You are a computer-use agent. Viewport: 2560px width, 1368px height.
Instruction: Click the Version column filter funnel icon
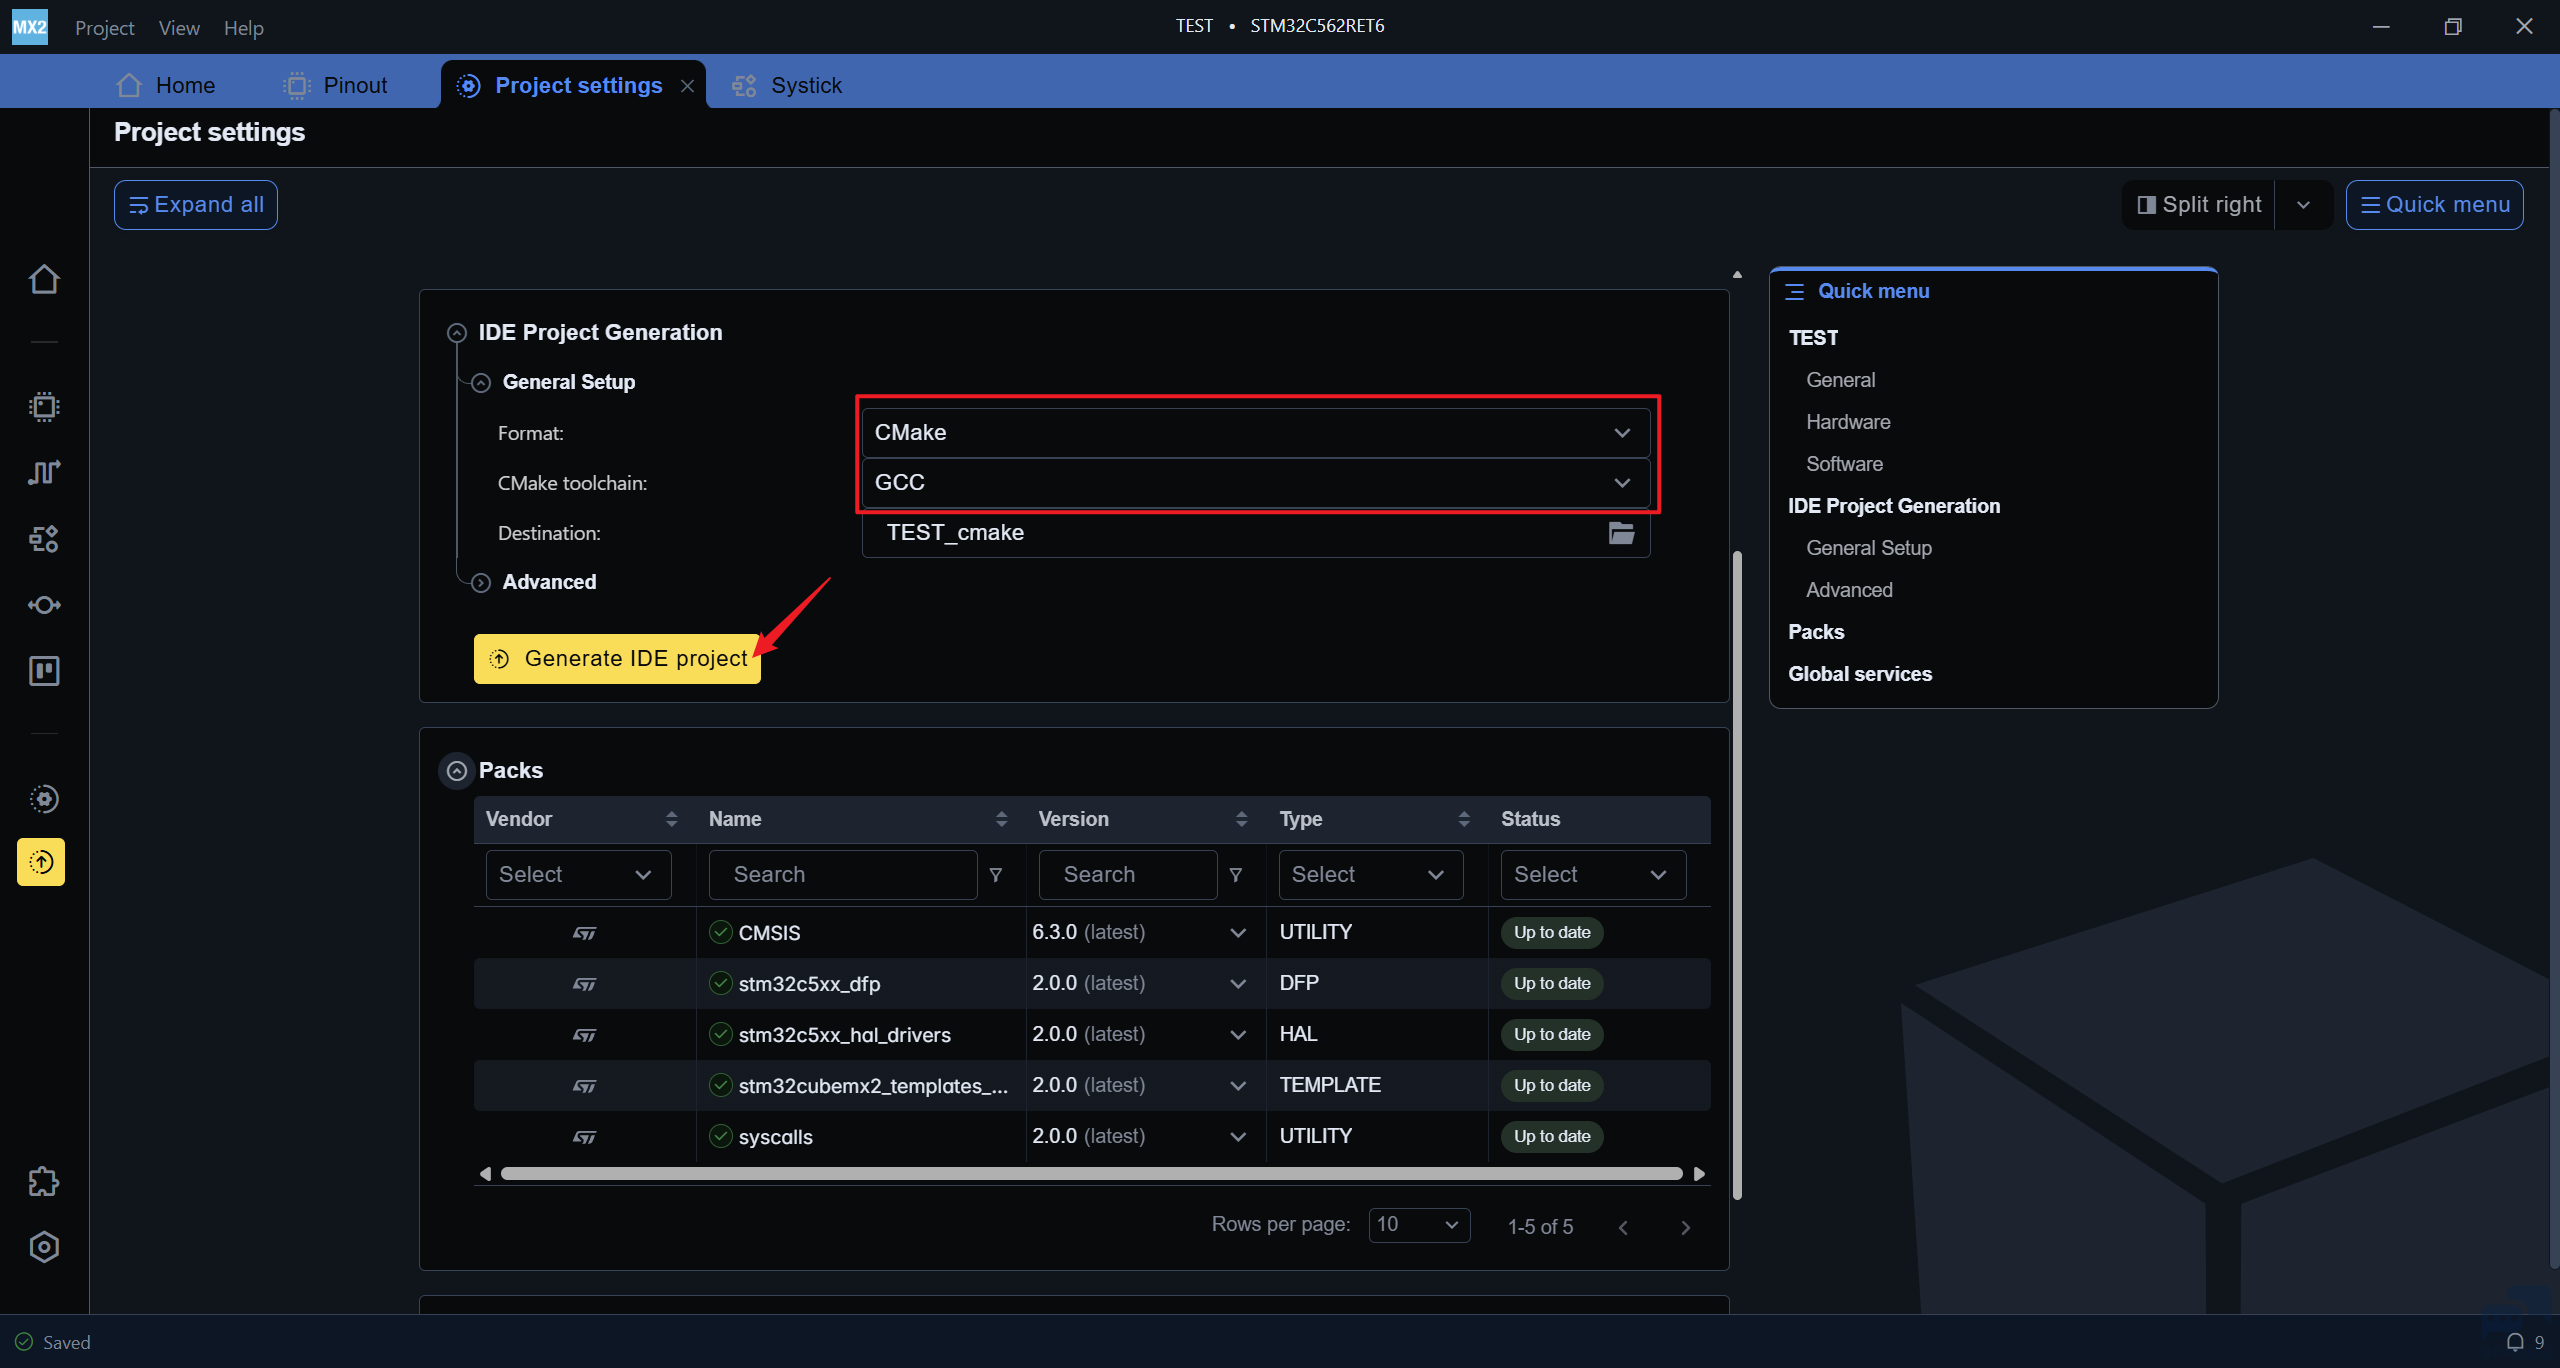[x=1236, y=875]
